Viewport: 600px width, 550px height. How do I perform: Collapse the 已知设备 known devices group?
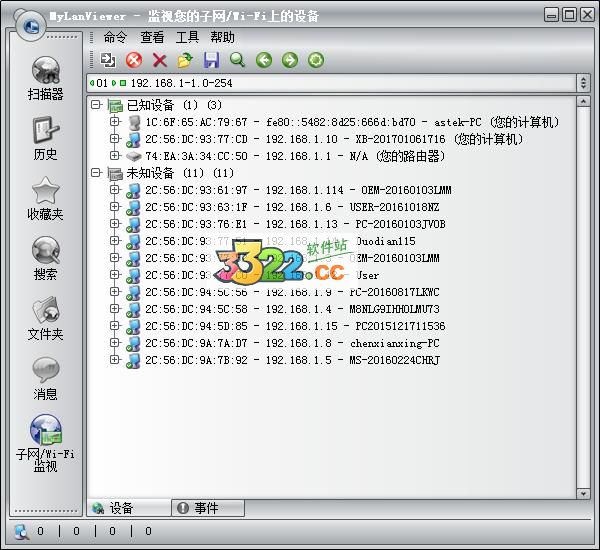pos(96,105)
